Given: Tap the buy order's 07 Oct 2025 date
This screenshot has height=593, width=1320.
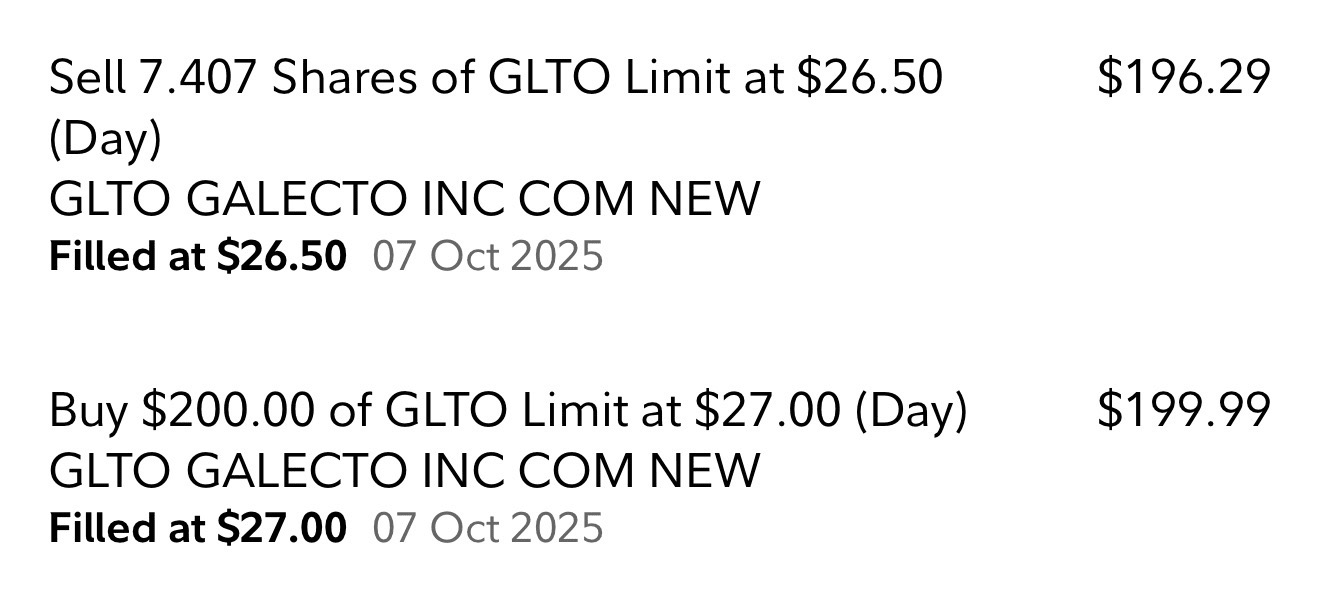Looking at the screenshot, I should (x=488, y=527).
